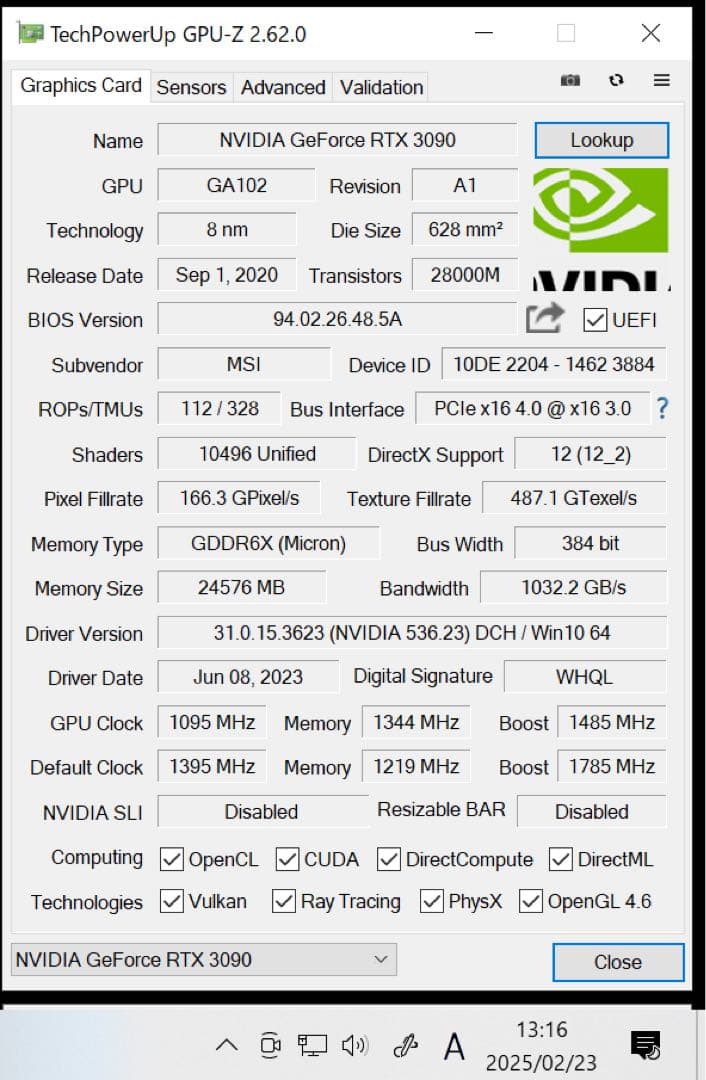Open the notification center icon
706x1080 pixels.
click(645, 1046)
